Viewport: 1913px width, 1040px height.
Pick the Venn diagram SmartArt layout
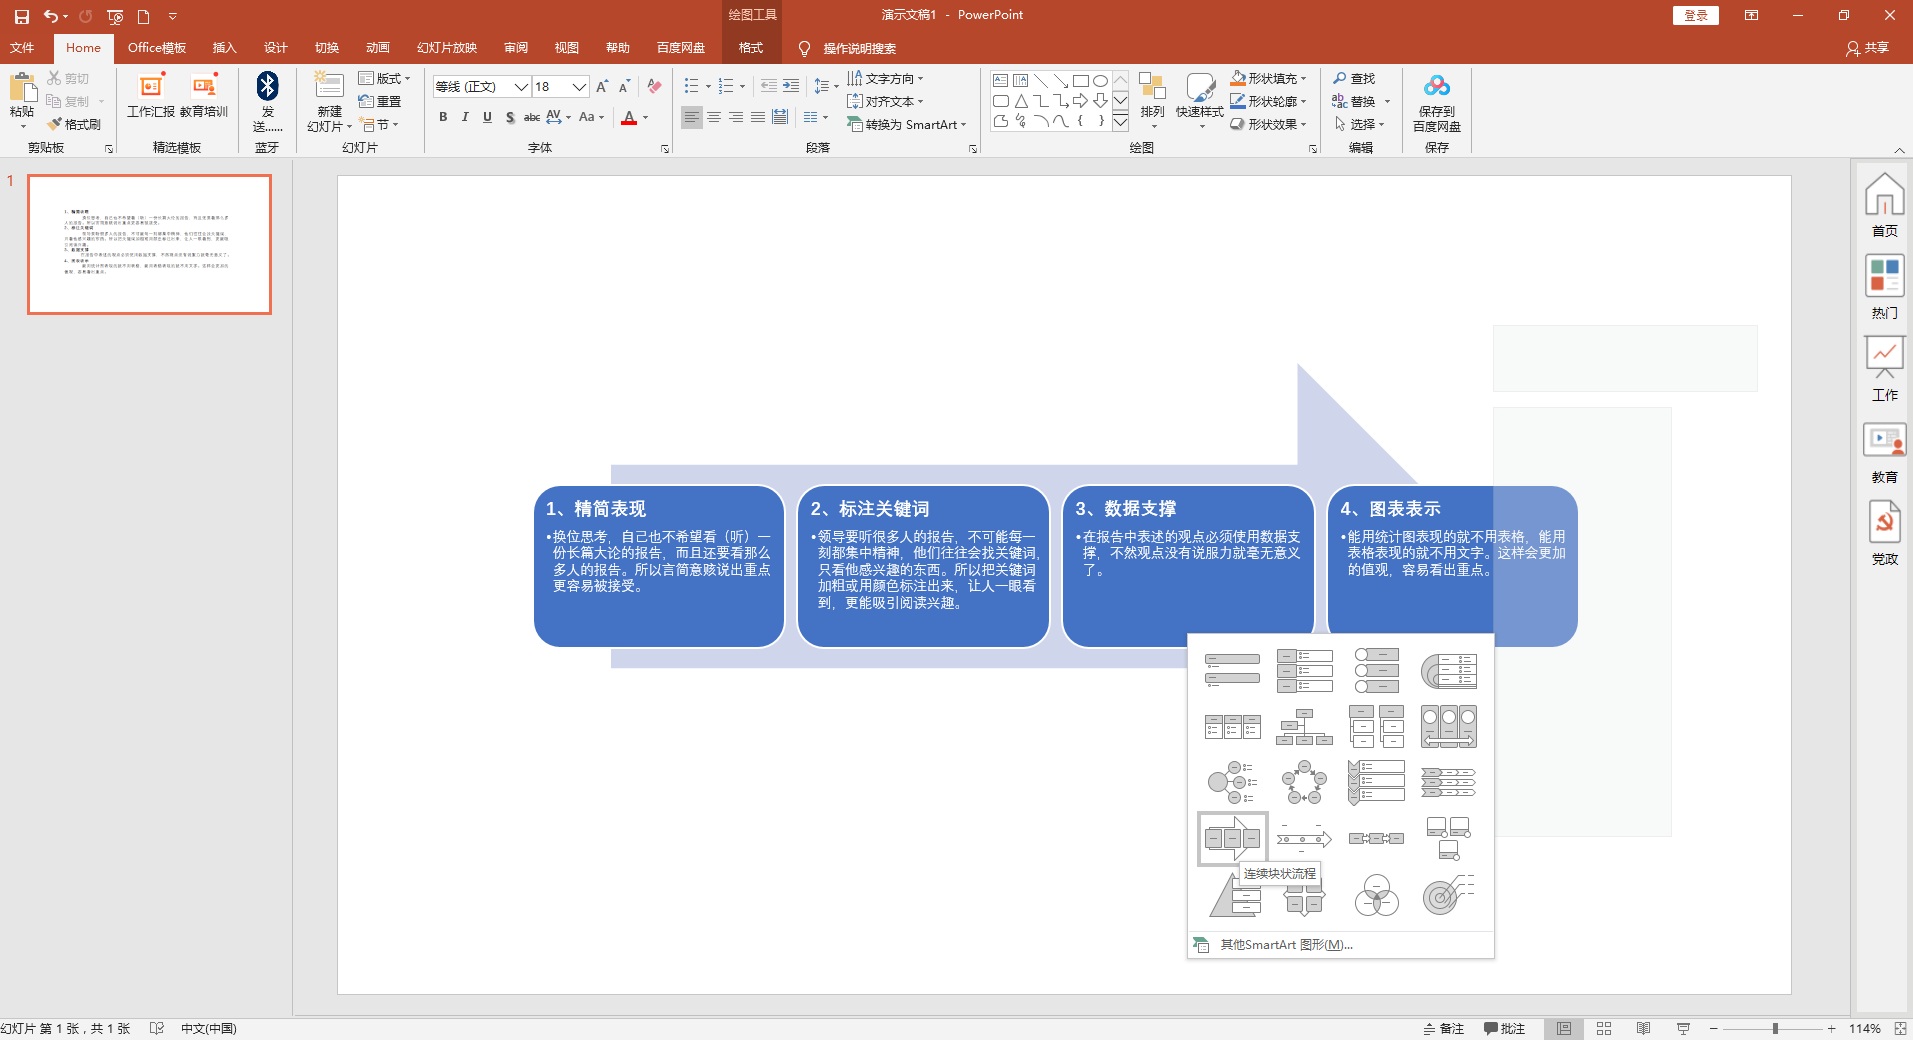[1376, 896]
